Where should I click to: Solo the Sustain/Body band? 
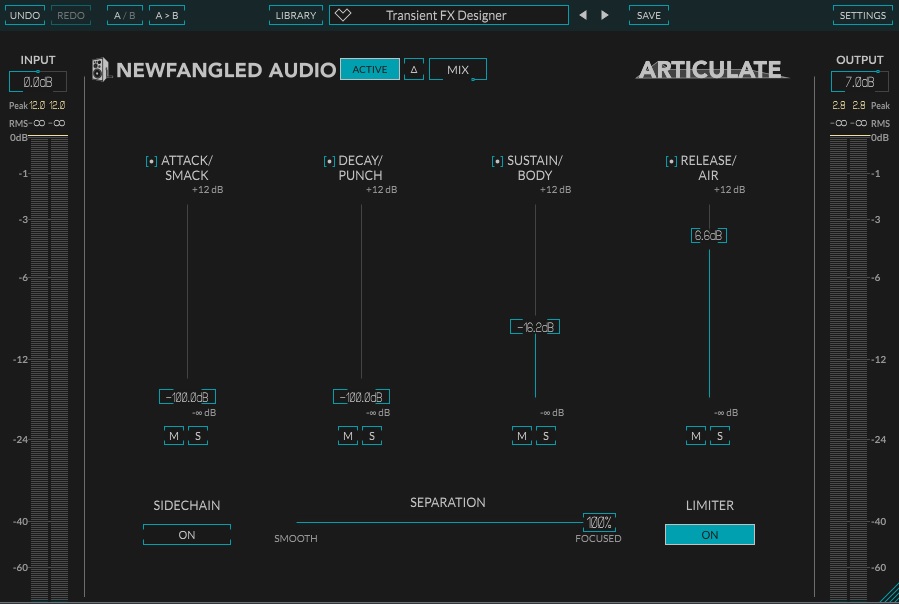coord(546,436)
